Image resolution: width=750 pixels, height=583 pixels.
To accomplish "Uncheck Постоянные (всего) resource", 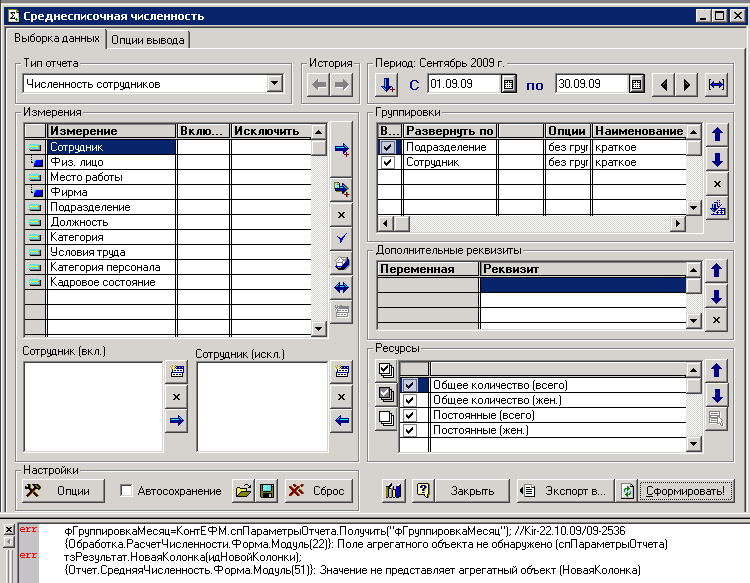I will pyautogui.click(x=409, y=415).
